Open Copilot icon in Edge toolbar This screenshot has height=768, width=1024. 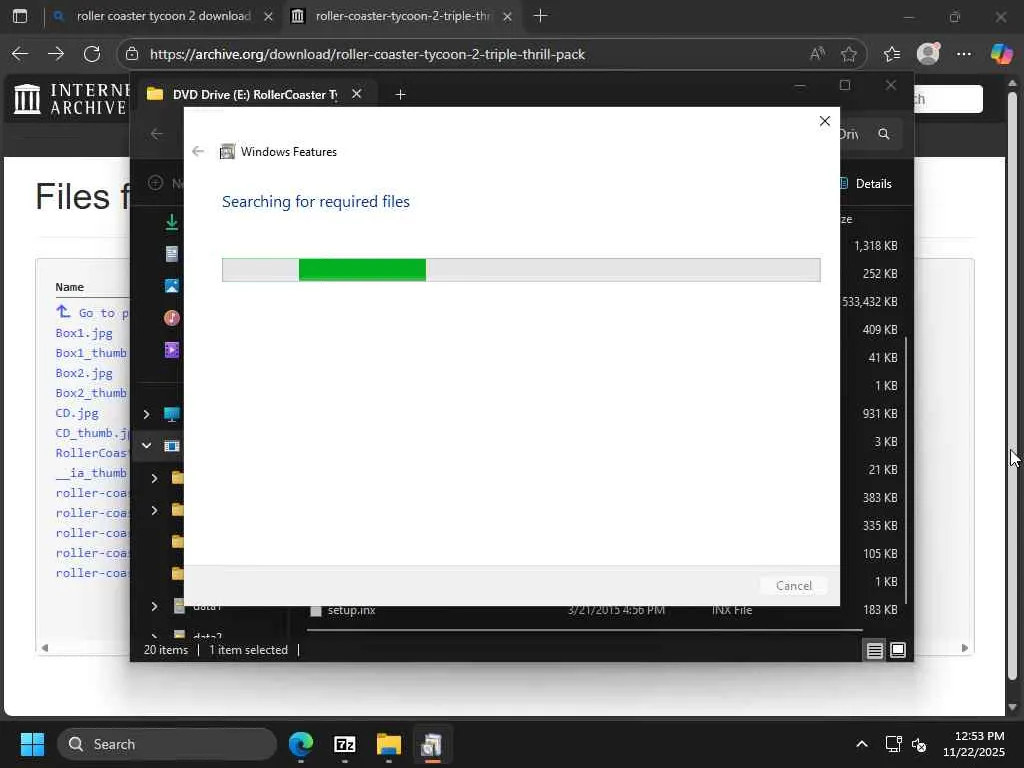(x=1001, y=54)
